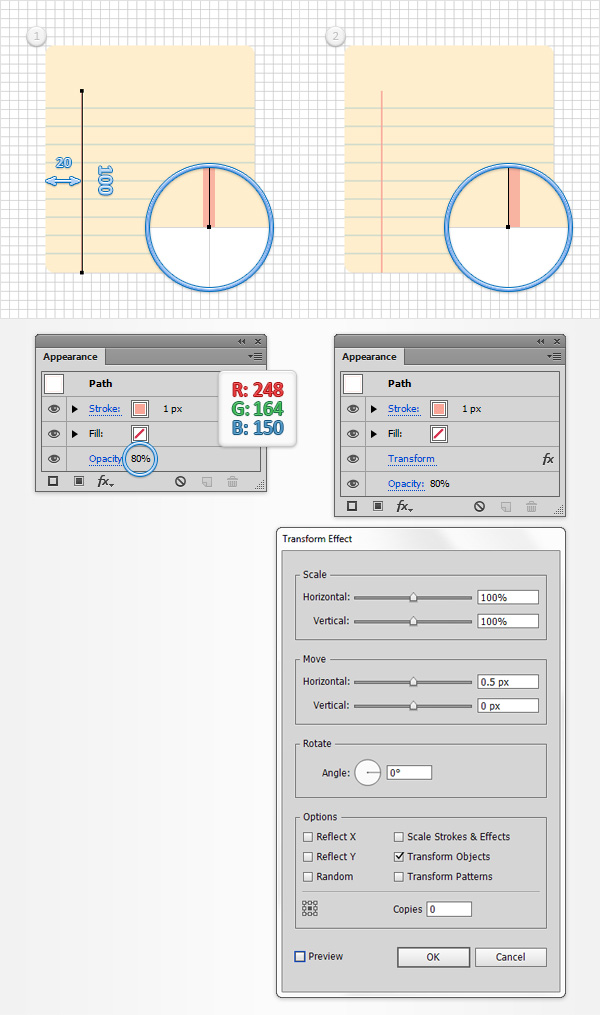Open fx effects menu in left Appearance panel
This screenshot has height=1015, width=600.
pyautogui.click(x=105, y=481)
